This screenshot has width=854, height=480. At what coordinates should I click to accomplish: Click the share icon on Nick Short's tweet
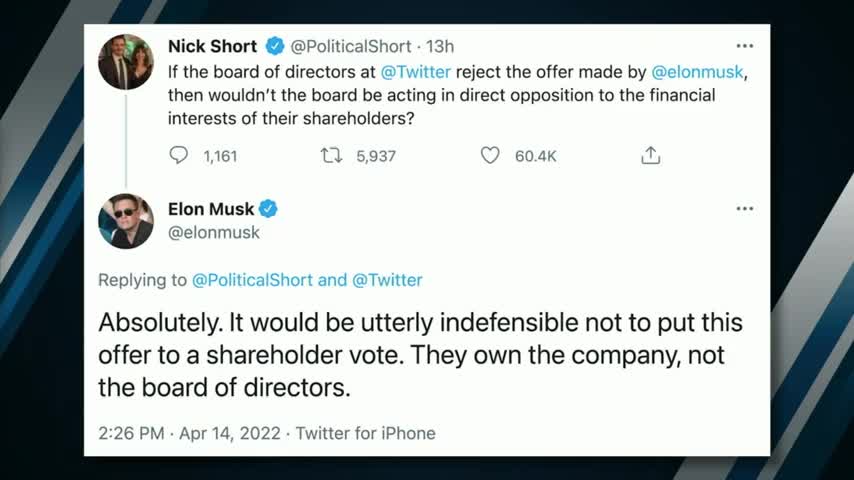coord(650,156)
